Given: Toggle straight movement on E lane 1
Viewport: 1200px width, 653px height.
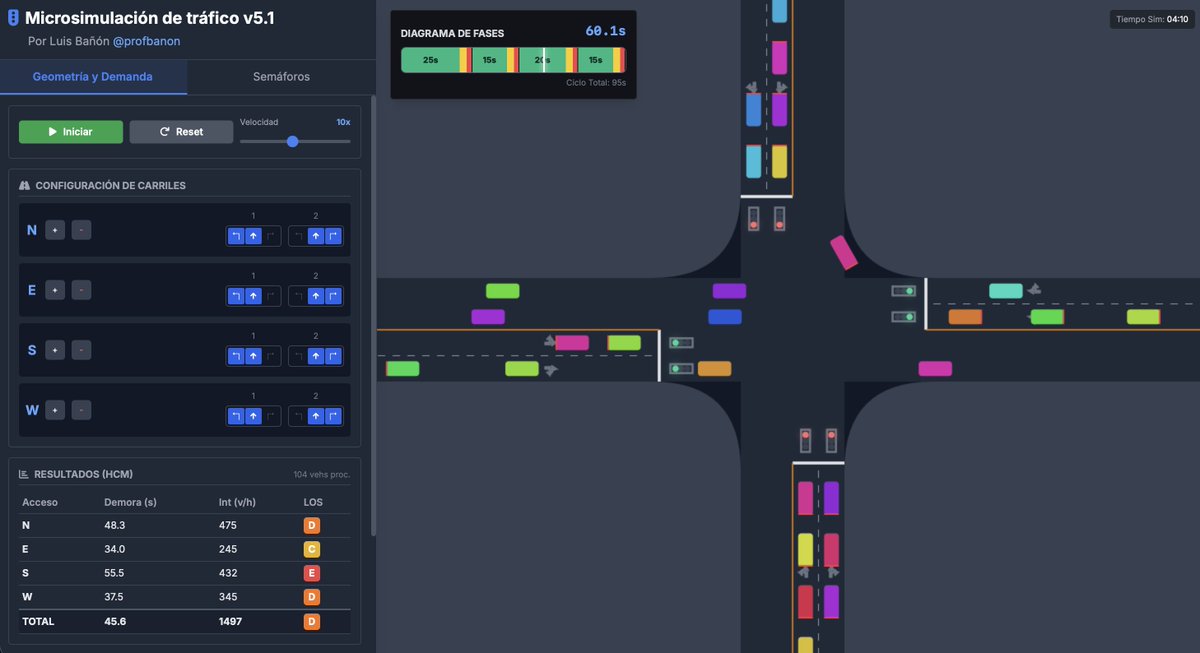Looking at the screenshot, I should pos(253,296).
